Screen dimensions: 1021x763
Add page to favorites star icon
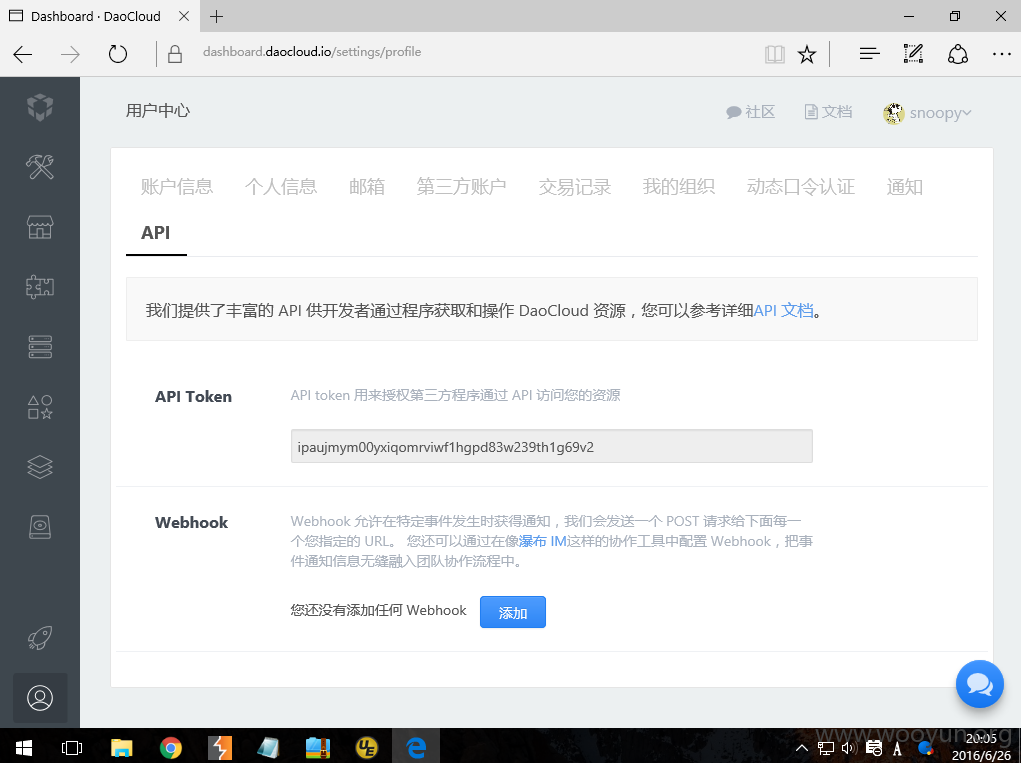[x=807, y=54]
